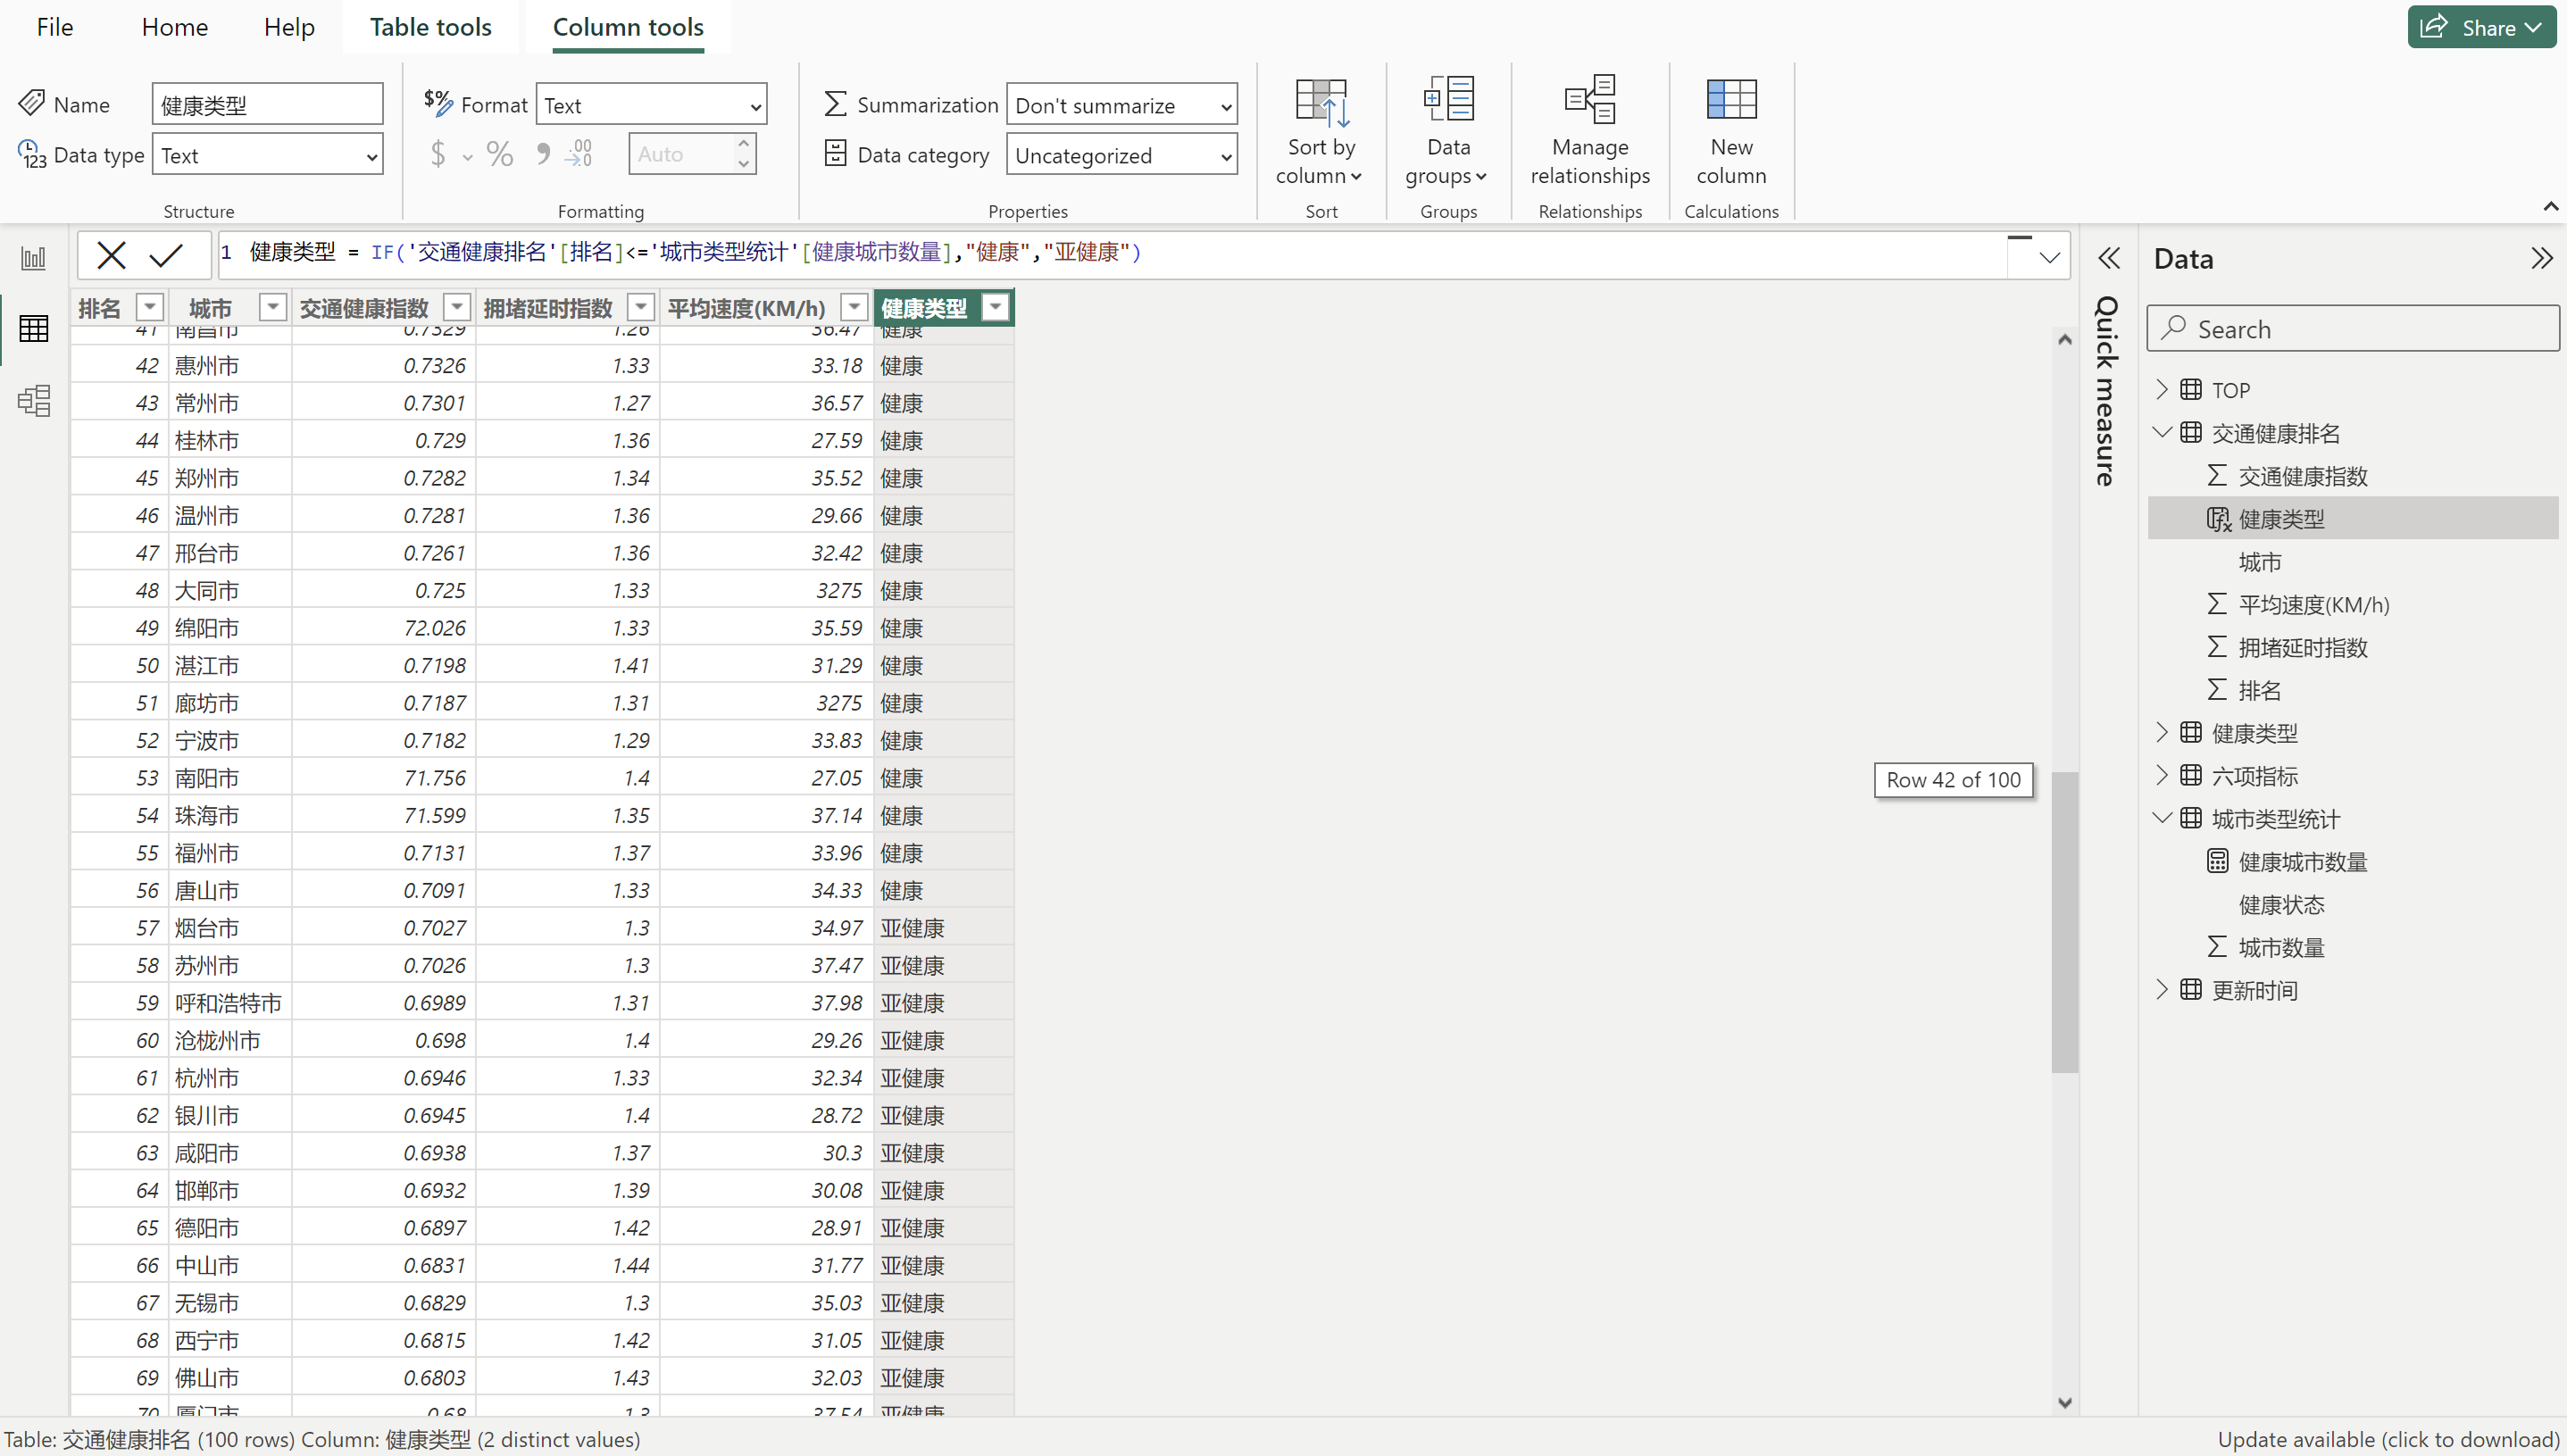
Task: Switch to Report view icon
Action: (33, 259)
